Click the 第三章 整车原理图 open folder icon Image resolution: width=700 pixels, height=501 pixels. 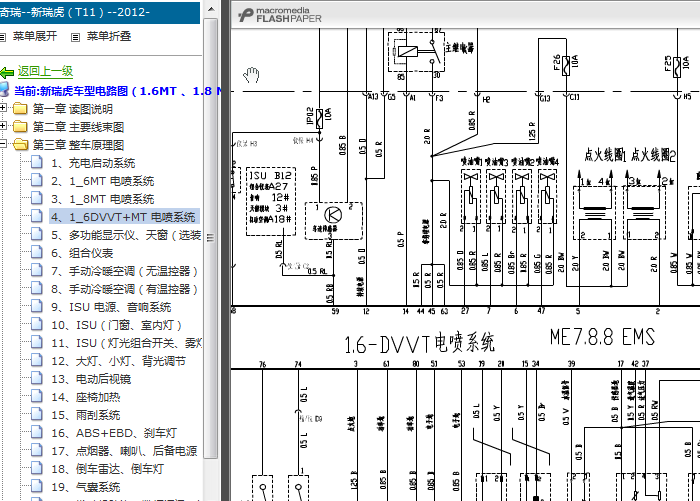[20, 144]
